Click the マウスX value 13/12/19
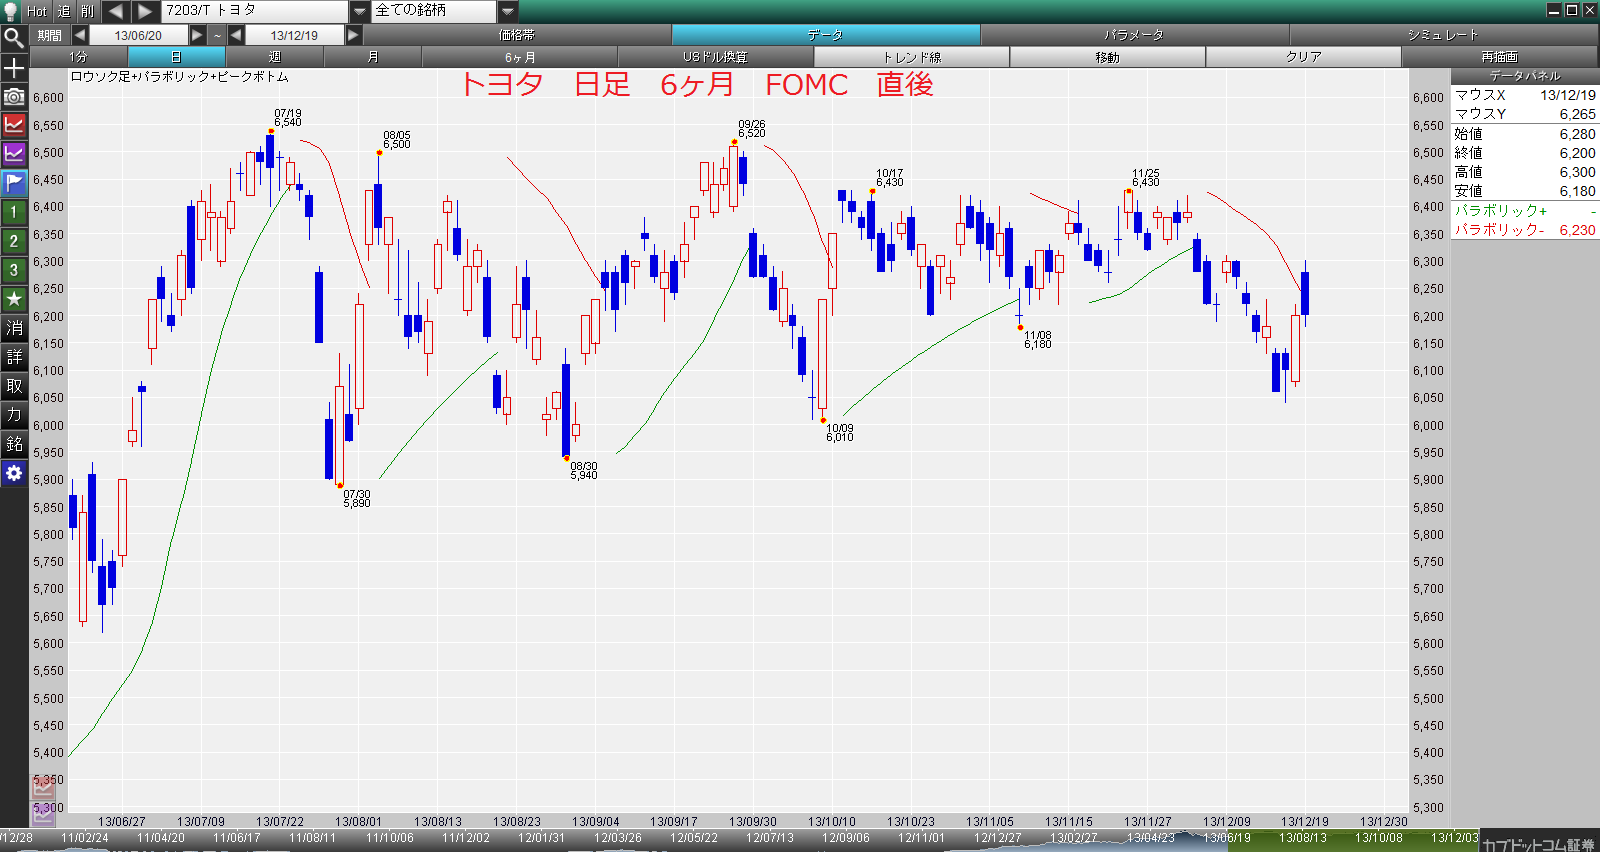Viewport: 1610px width, 852px height. (x=1567, y=95)
